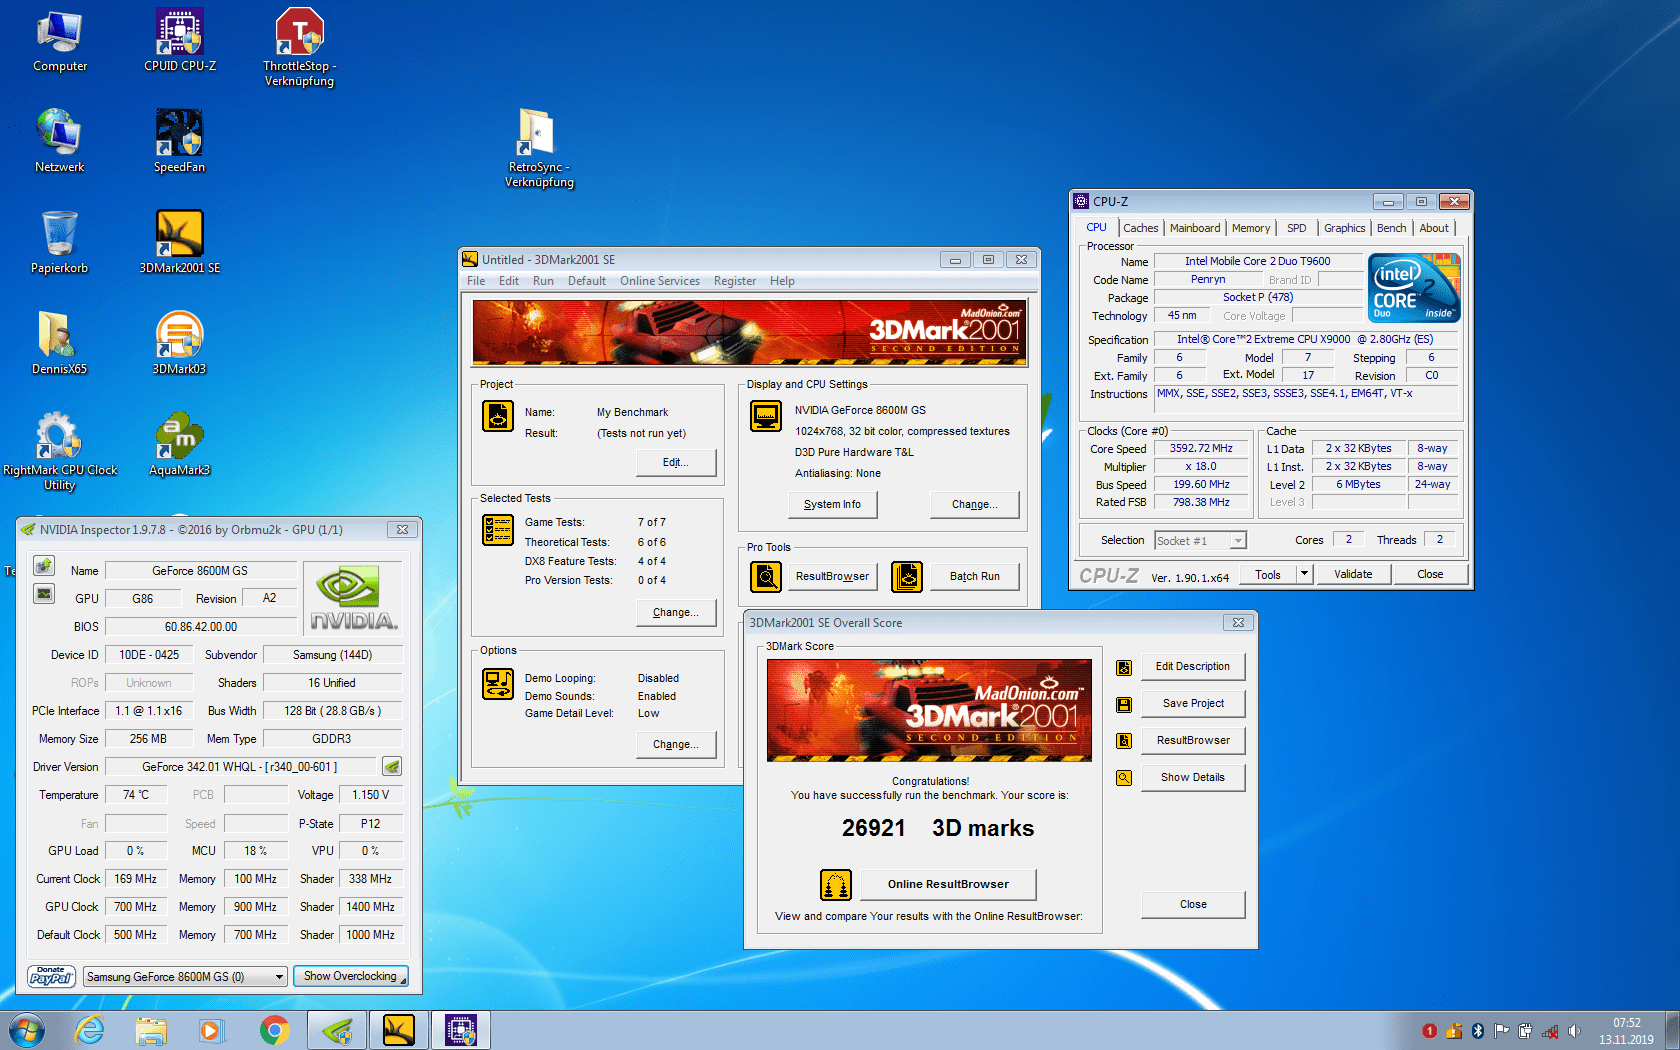Image resolution: width=1680 pixels, height=1050 pixels.
Task: Expand the GPU selection dropdown in NVIDIA Inspector
Action: point(280,977)
